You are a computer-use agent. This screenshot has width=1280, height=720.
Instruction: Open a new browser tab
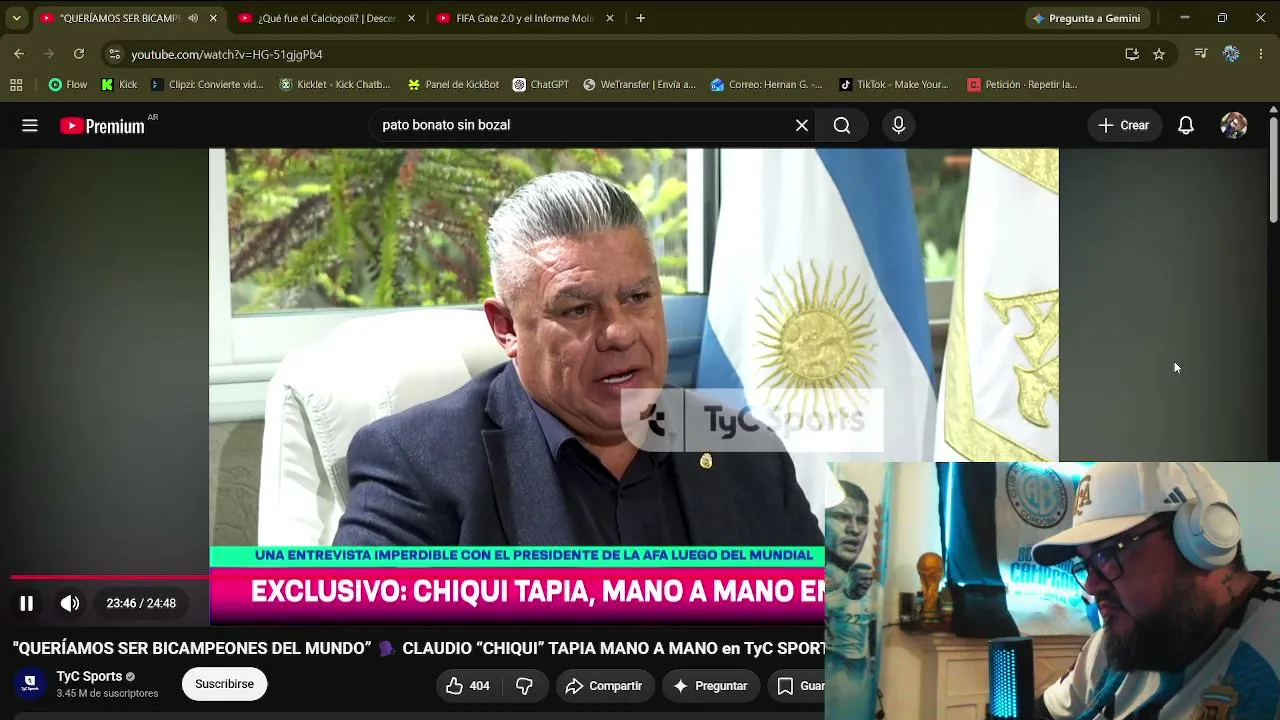tap(640, 18)
